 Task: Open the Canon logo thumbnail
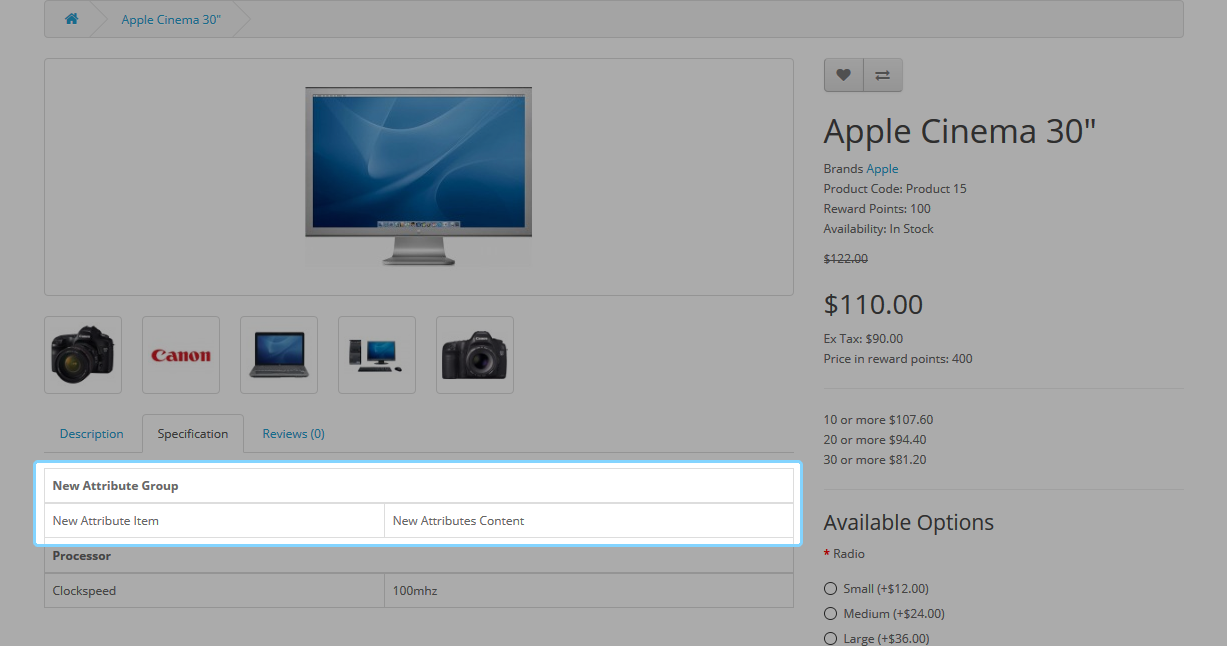pyautogui.click(x=181, y=355)
